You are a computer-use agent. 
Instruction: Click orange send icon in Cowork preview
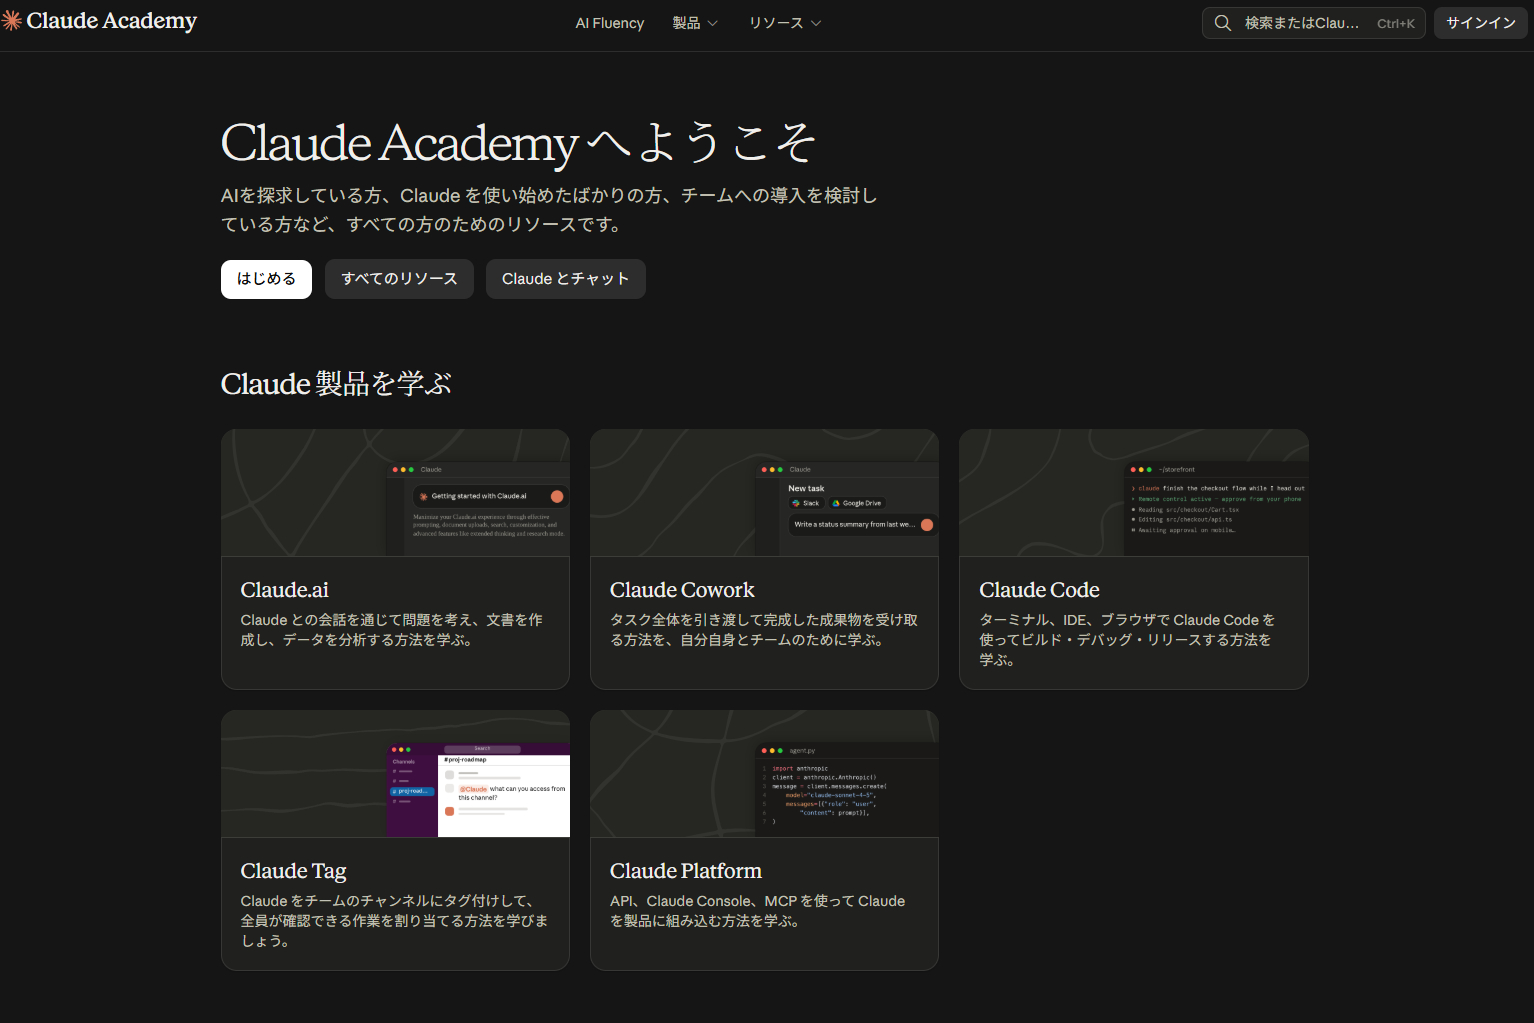pyautogui.click(x=927, y=524)
